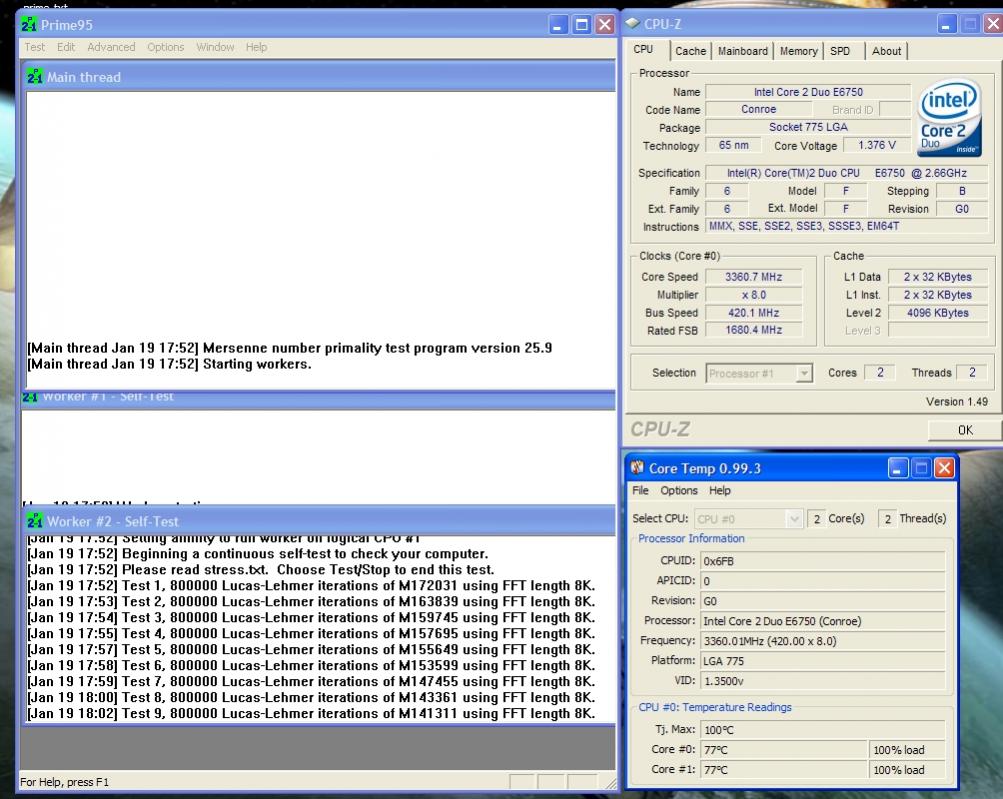Click the Core Temp title bar icon
The width and height of the screenshot is (1003, 799).
(x=637, y=468)
